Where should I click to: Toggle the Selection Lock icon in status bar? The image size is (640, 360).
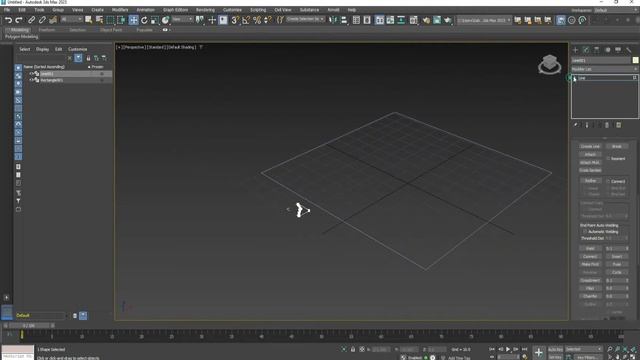[353, 349]
